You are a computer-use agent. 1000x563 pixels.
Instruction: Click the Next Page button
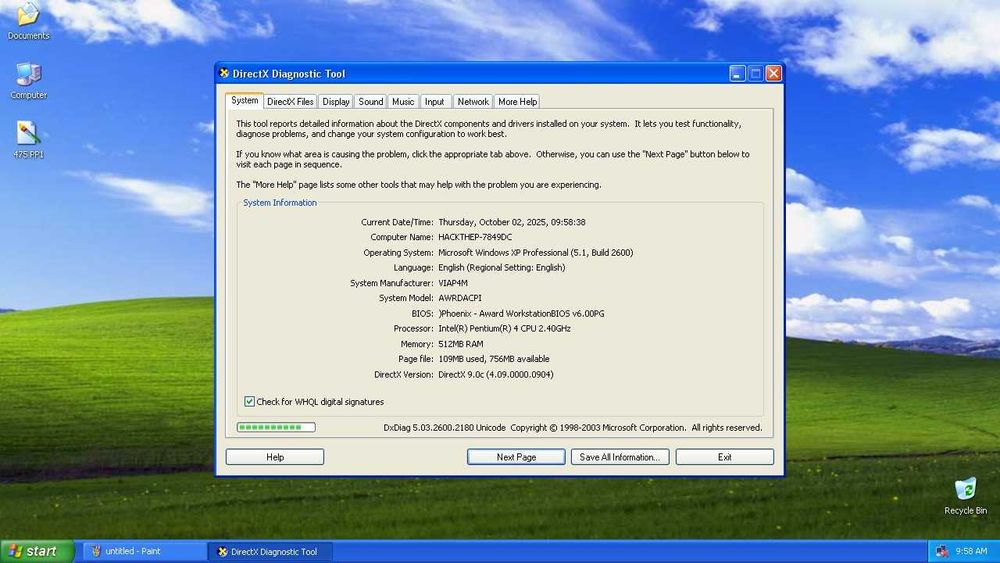[x=516, y=457]
